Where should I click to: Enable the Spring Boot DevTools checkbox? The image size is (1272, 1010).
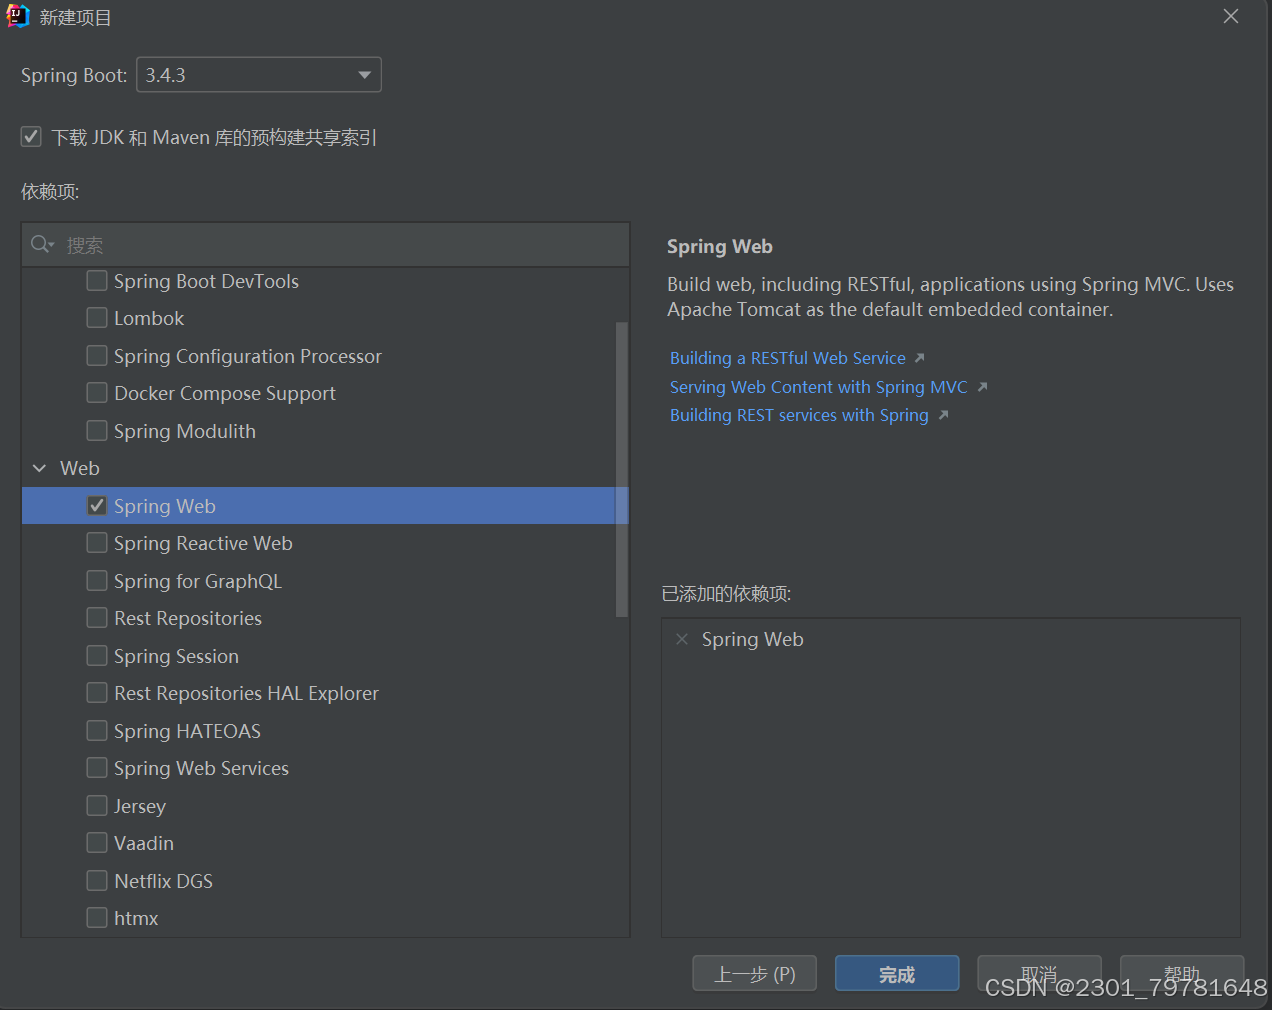(x=97, y=280)
